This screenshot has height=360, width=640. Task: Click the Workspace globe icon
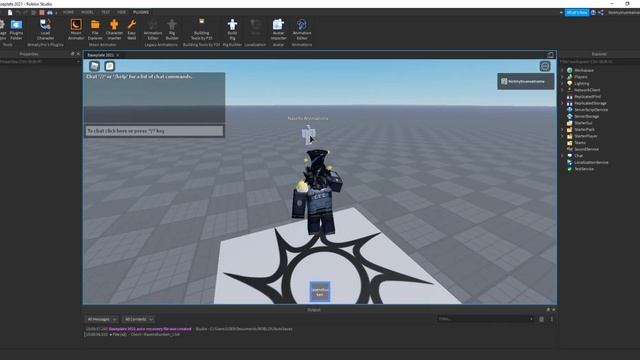click(569, 70)
